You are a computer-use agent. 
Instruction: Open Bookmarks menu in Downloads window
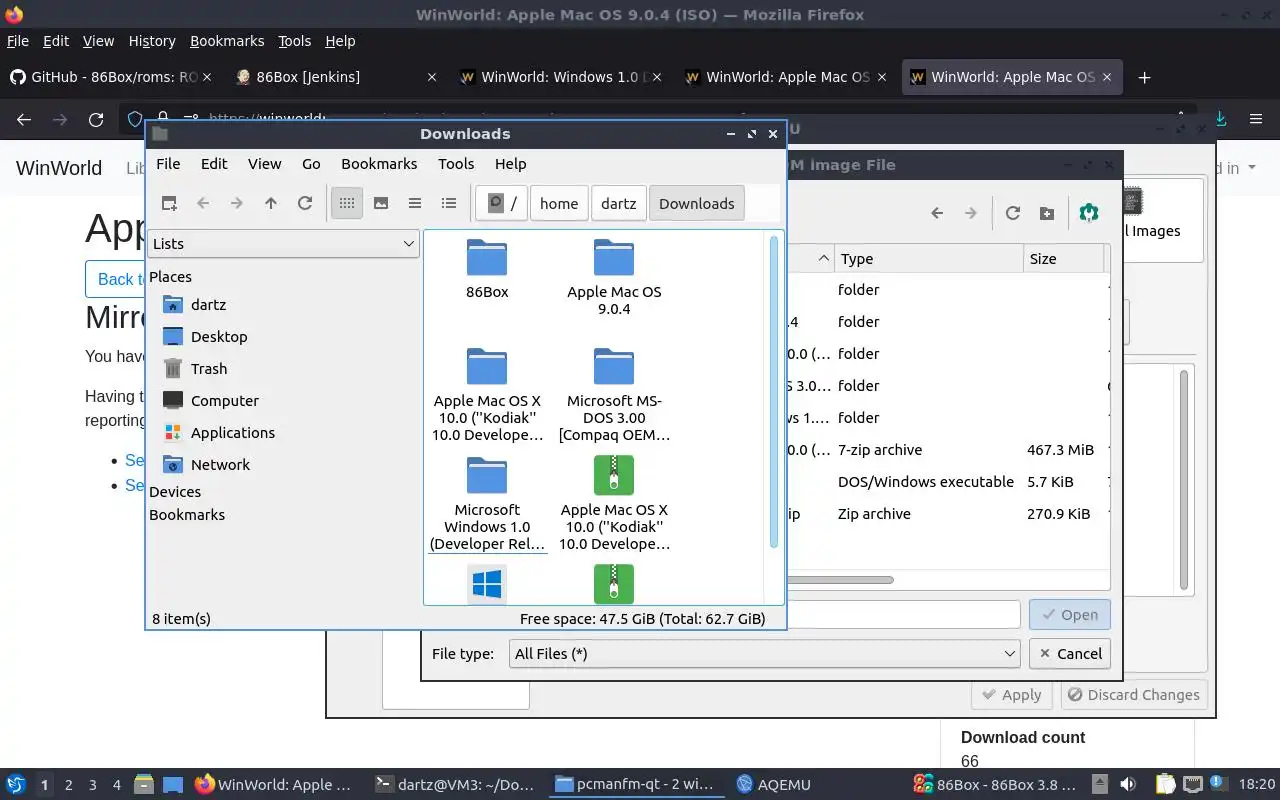point(379,163)
